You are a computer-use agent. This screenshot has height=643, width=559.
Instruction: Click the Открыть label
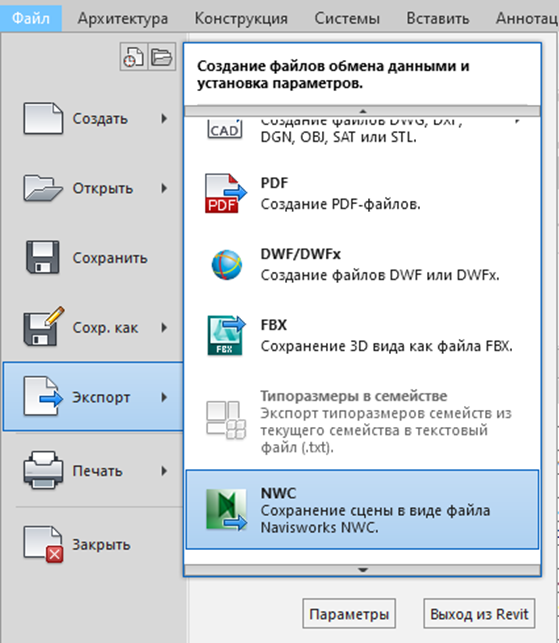pyautogui.click(x=103, y=188)
